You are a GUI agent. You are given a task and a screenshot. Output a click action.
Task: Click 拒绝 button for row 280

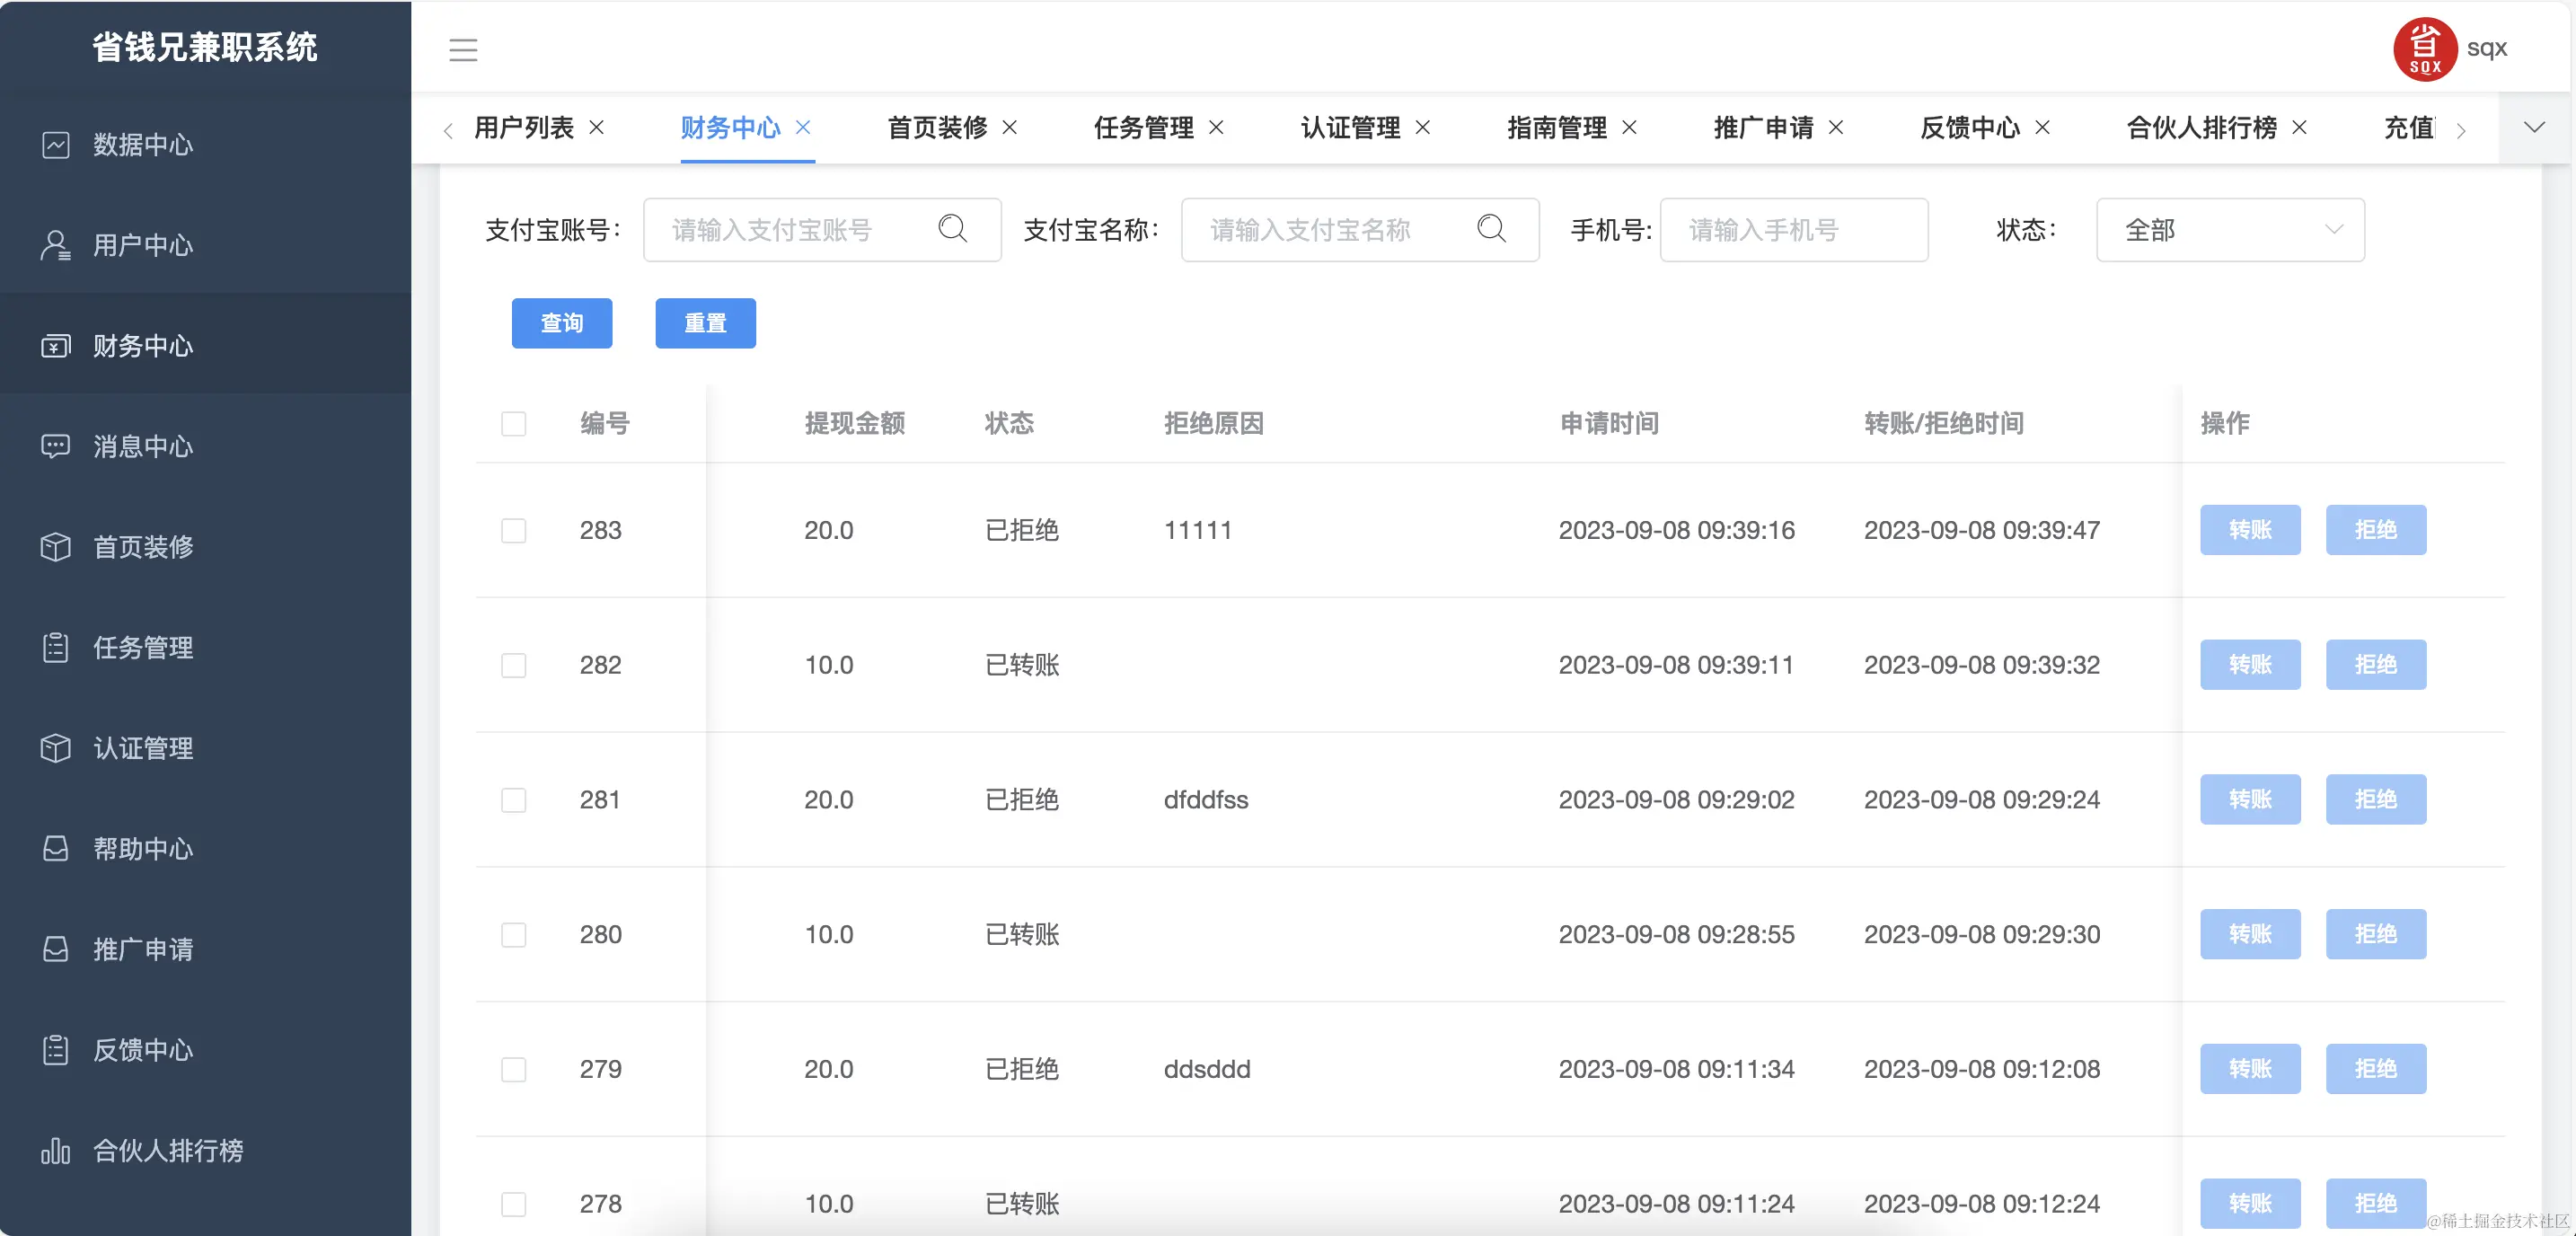[2376, 934]
